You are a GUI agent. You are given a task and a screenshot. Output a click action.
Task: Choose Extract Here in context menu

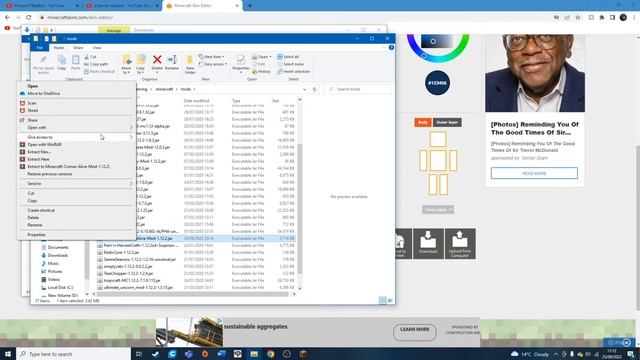coord(77,159)
